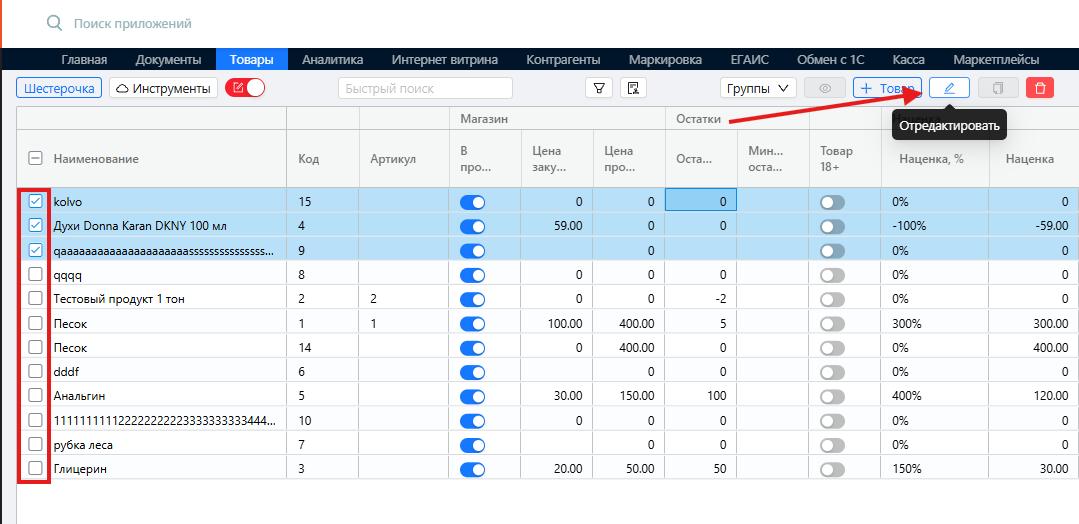Open the filter funnel icon
Image resolution: width=1079 pixels, height=524 pixels.
tap(599, 88)
